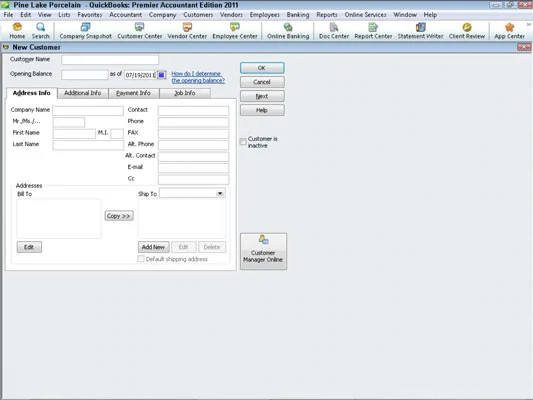Open the Doc Center

coord(334,31)
